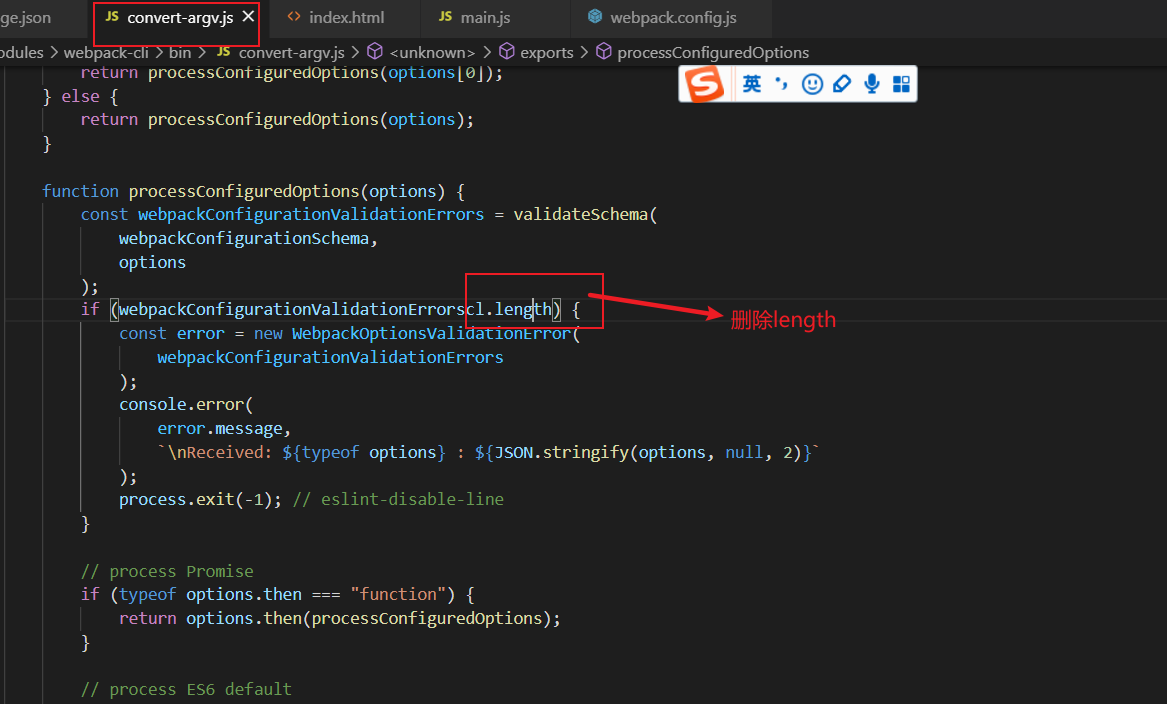Click the Sogou input method logo
Screen dimensions: 1167x704
coord(703,84)
